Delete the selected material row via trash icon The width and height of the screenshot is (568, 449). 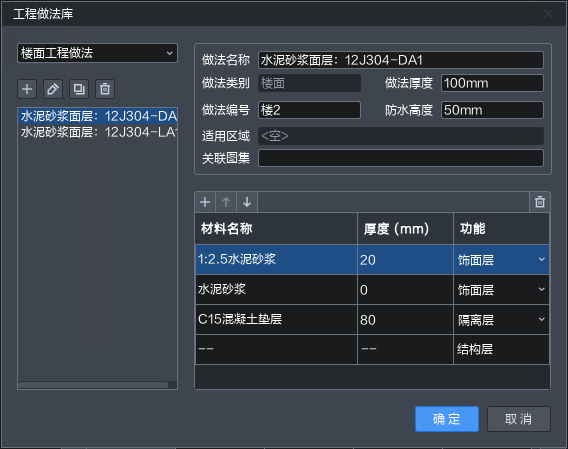click(x=540, y=202)
